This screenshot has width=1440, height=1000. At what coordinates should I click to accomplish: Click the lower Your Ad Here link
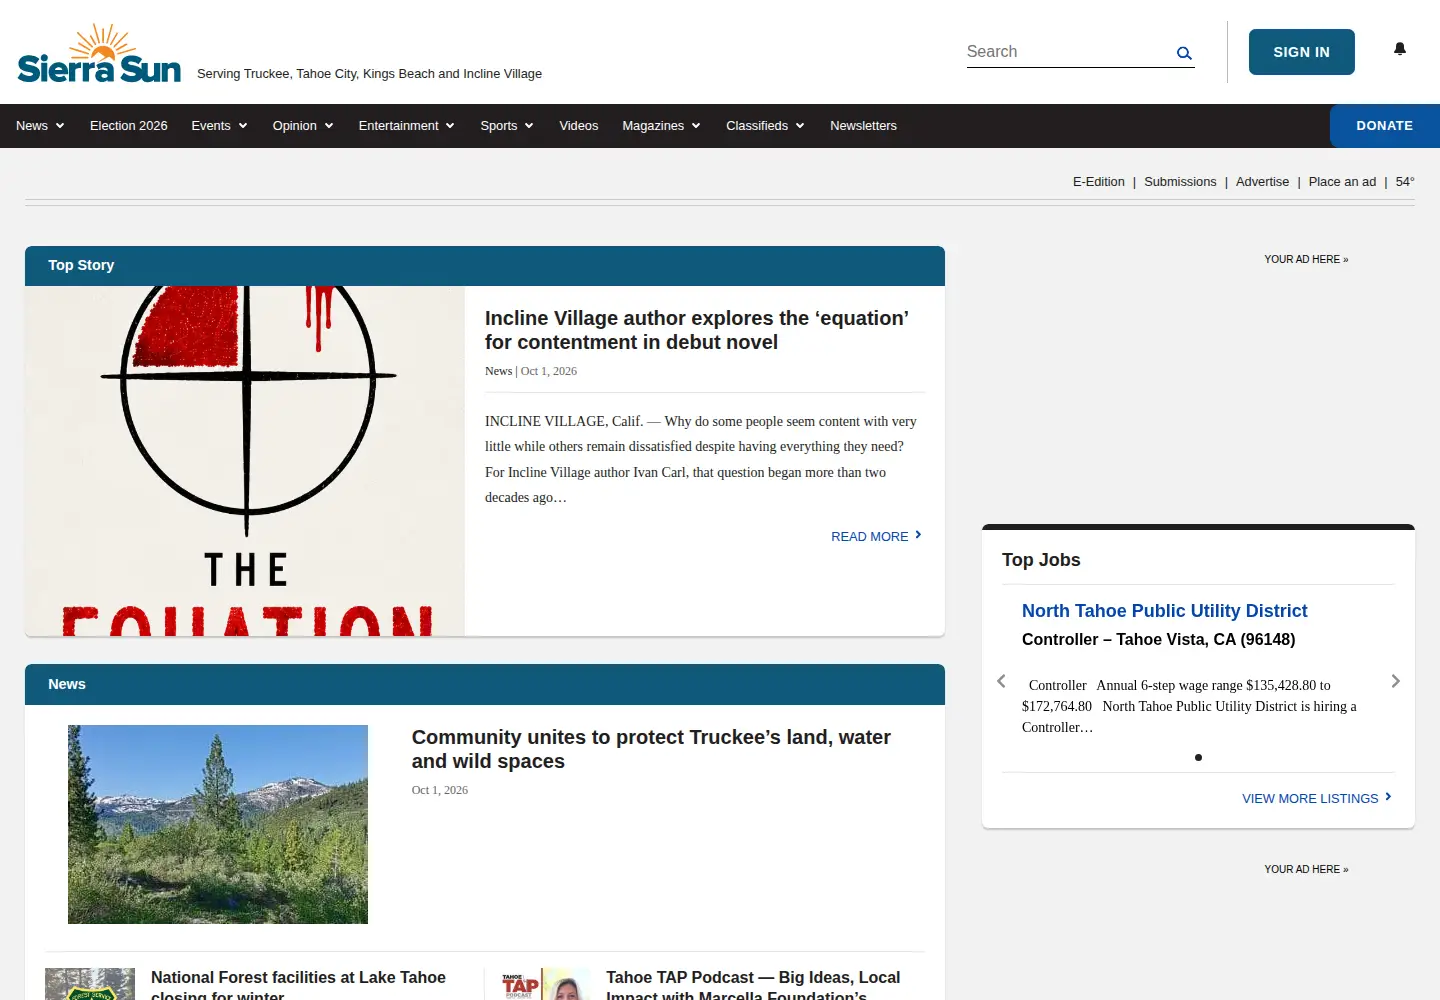point(1306,870)
